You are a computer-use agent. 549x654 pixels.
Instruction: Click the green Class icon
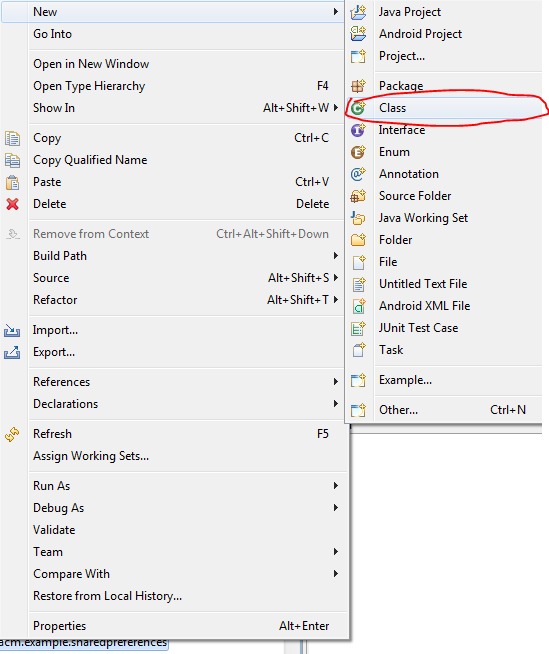tap(358, 108)
